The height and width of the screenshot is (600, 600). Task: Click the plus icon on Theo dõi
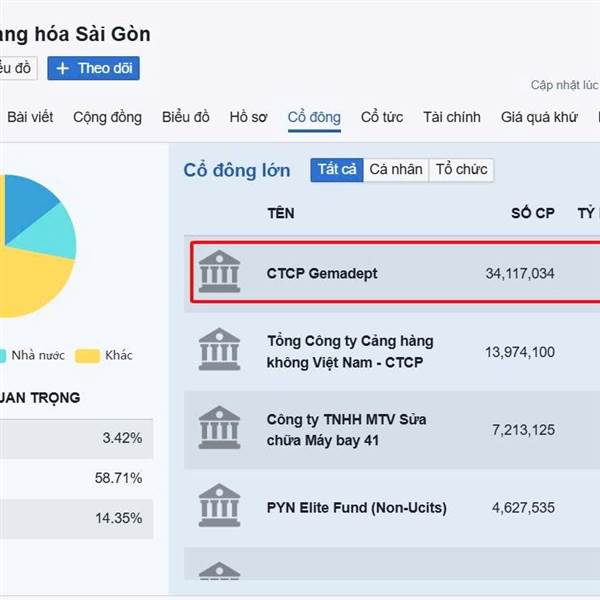pyautogui.click(x=62, y=68)
